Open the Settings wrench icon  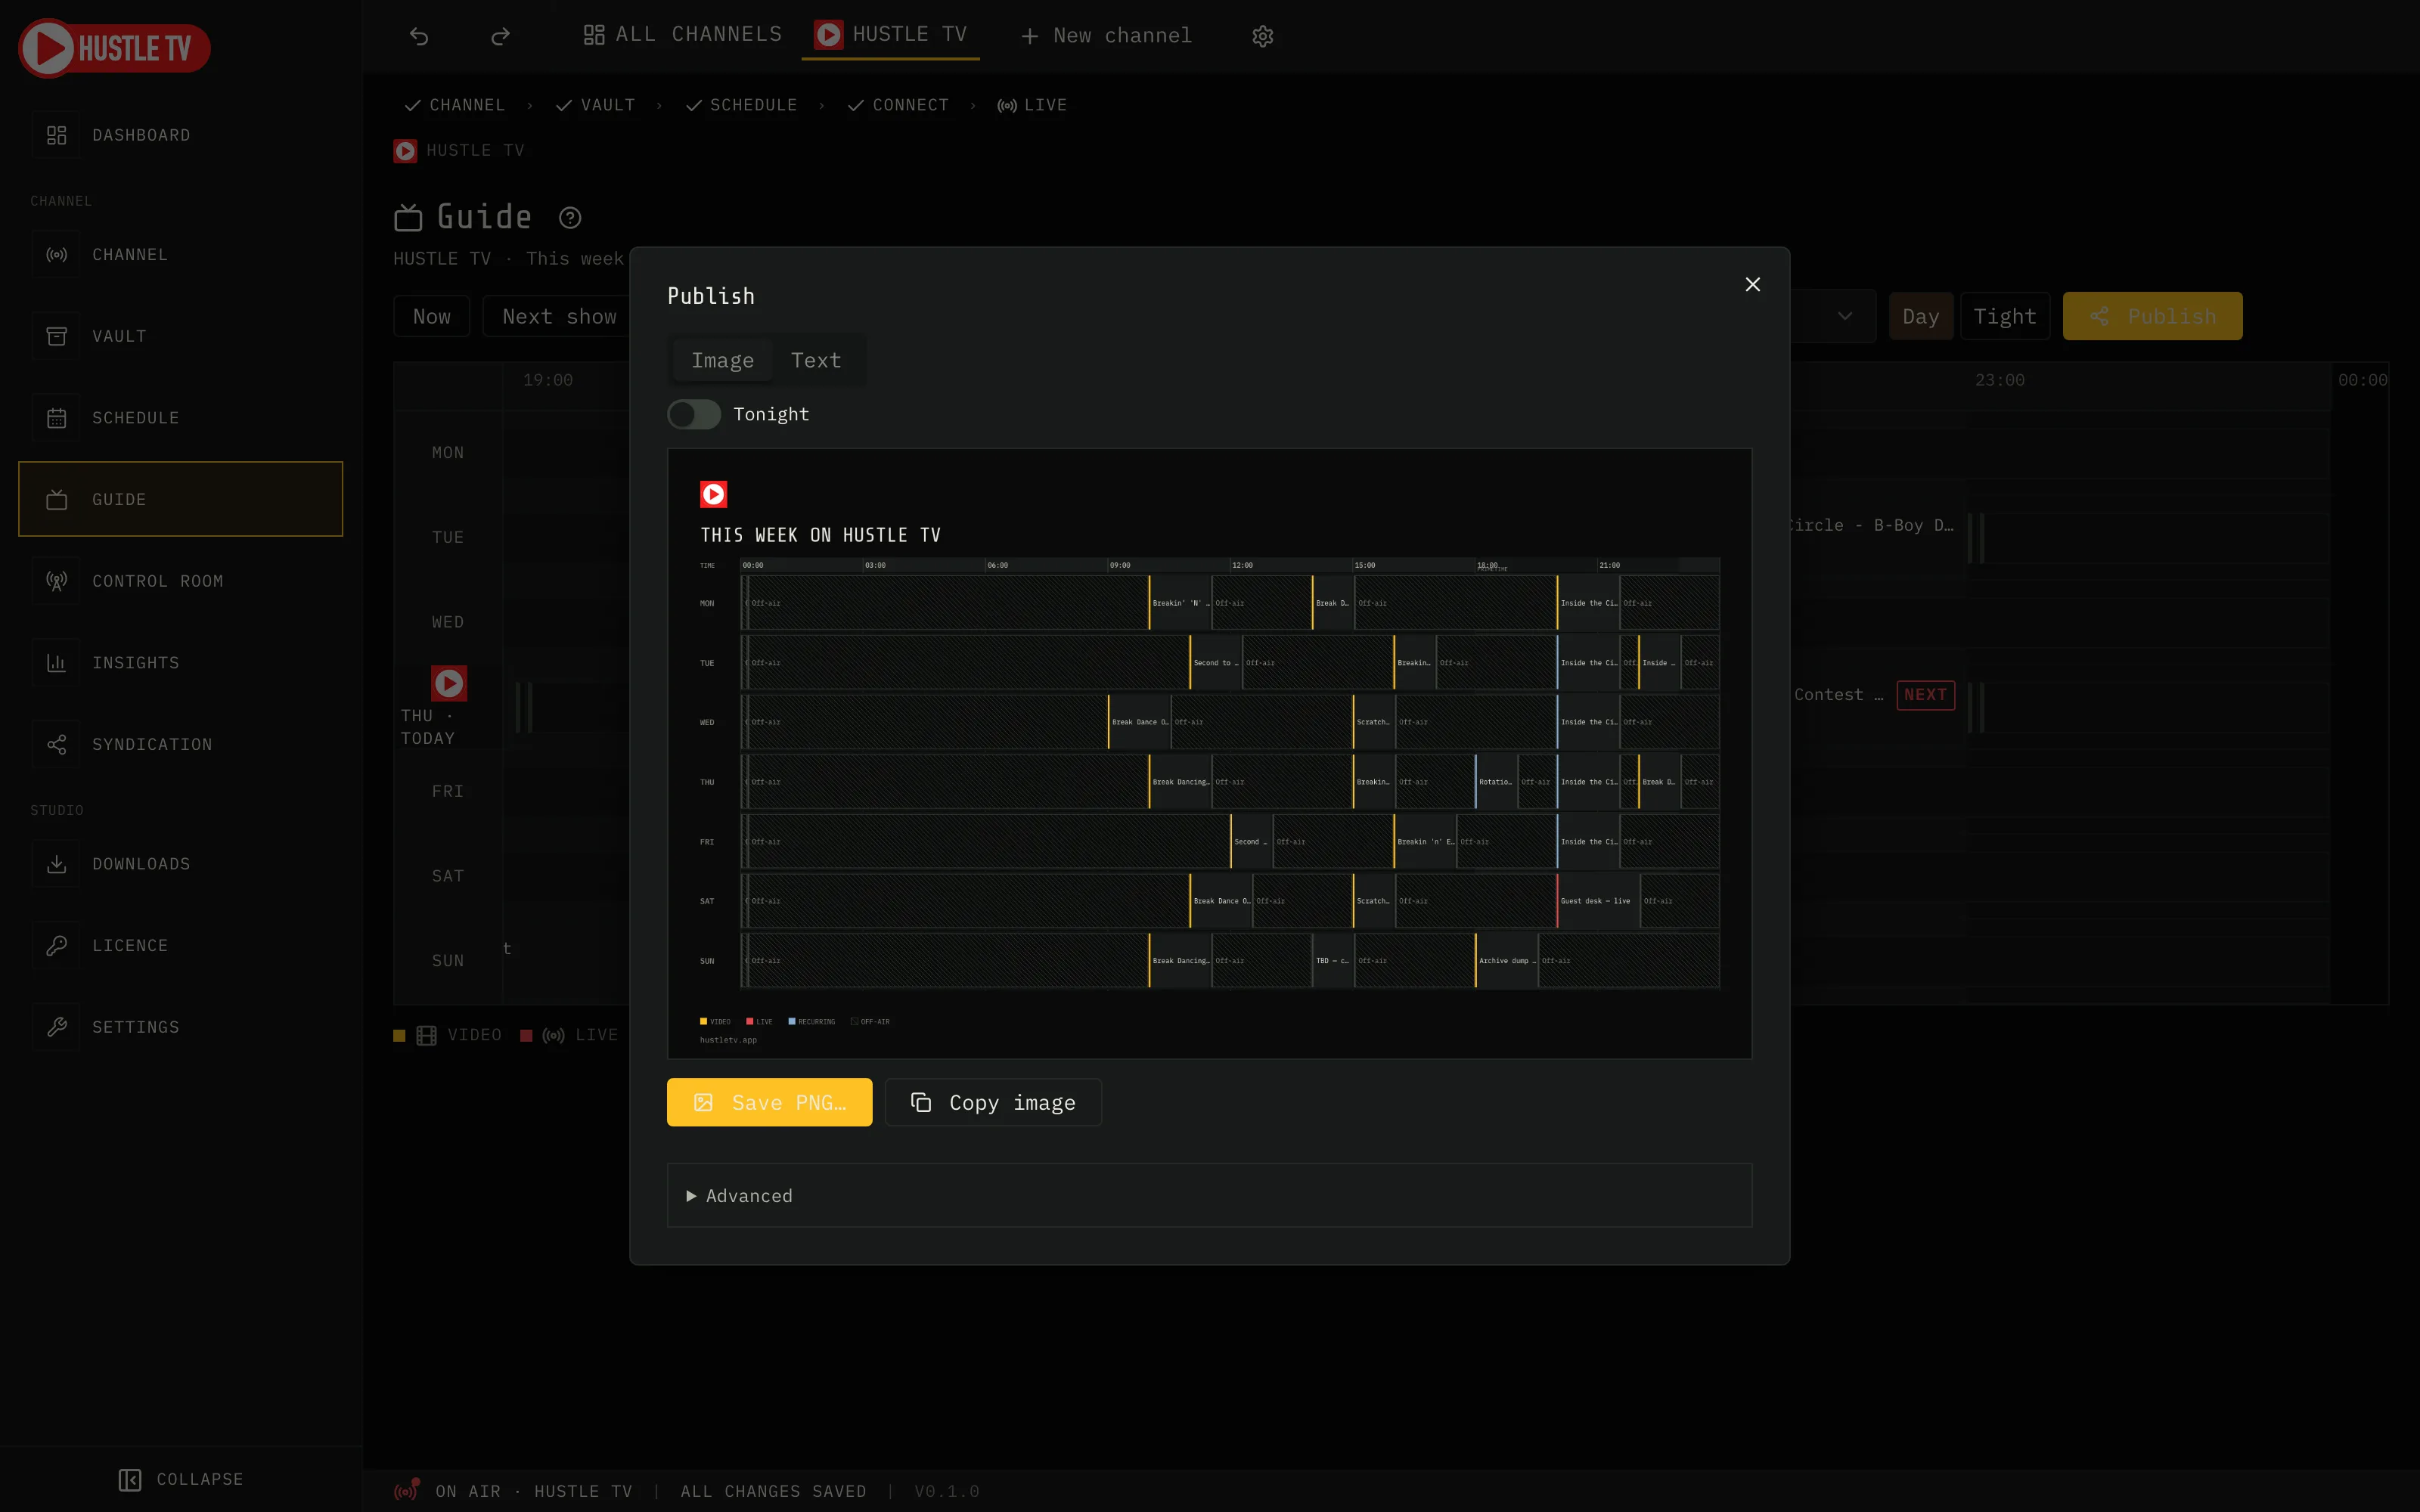[x=57, y=1027]
